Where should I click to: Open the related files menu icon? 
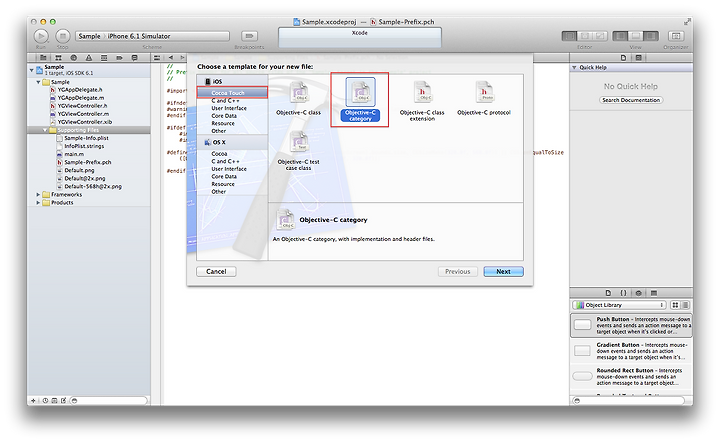pyautogui.click(x=157, y=58)
